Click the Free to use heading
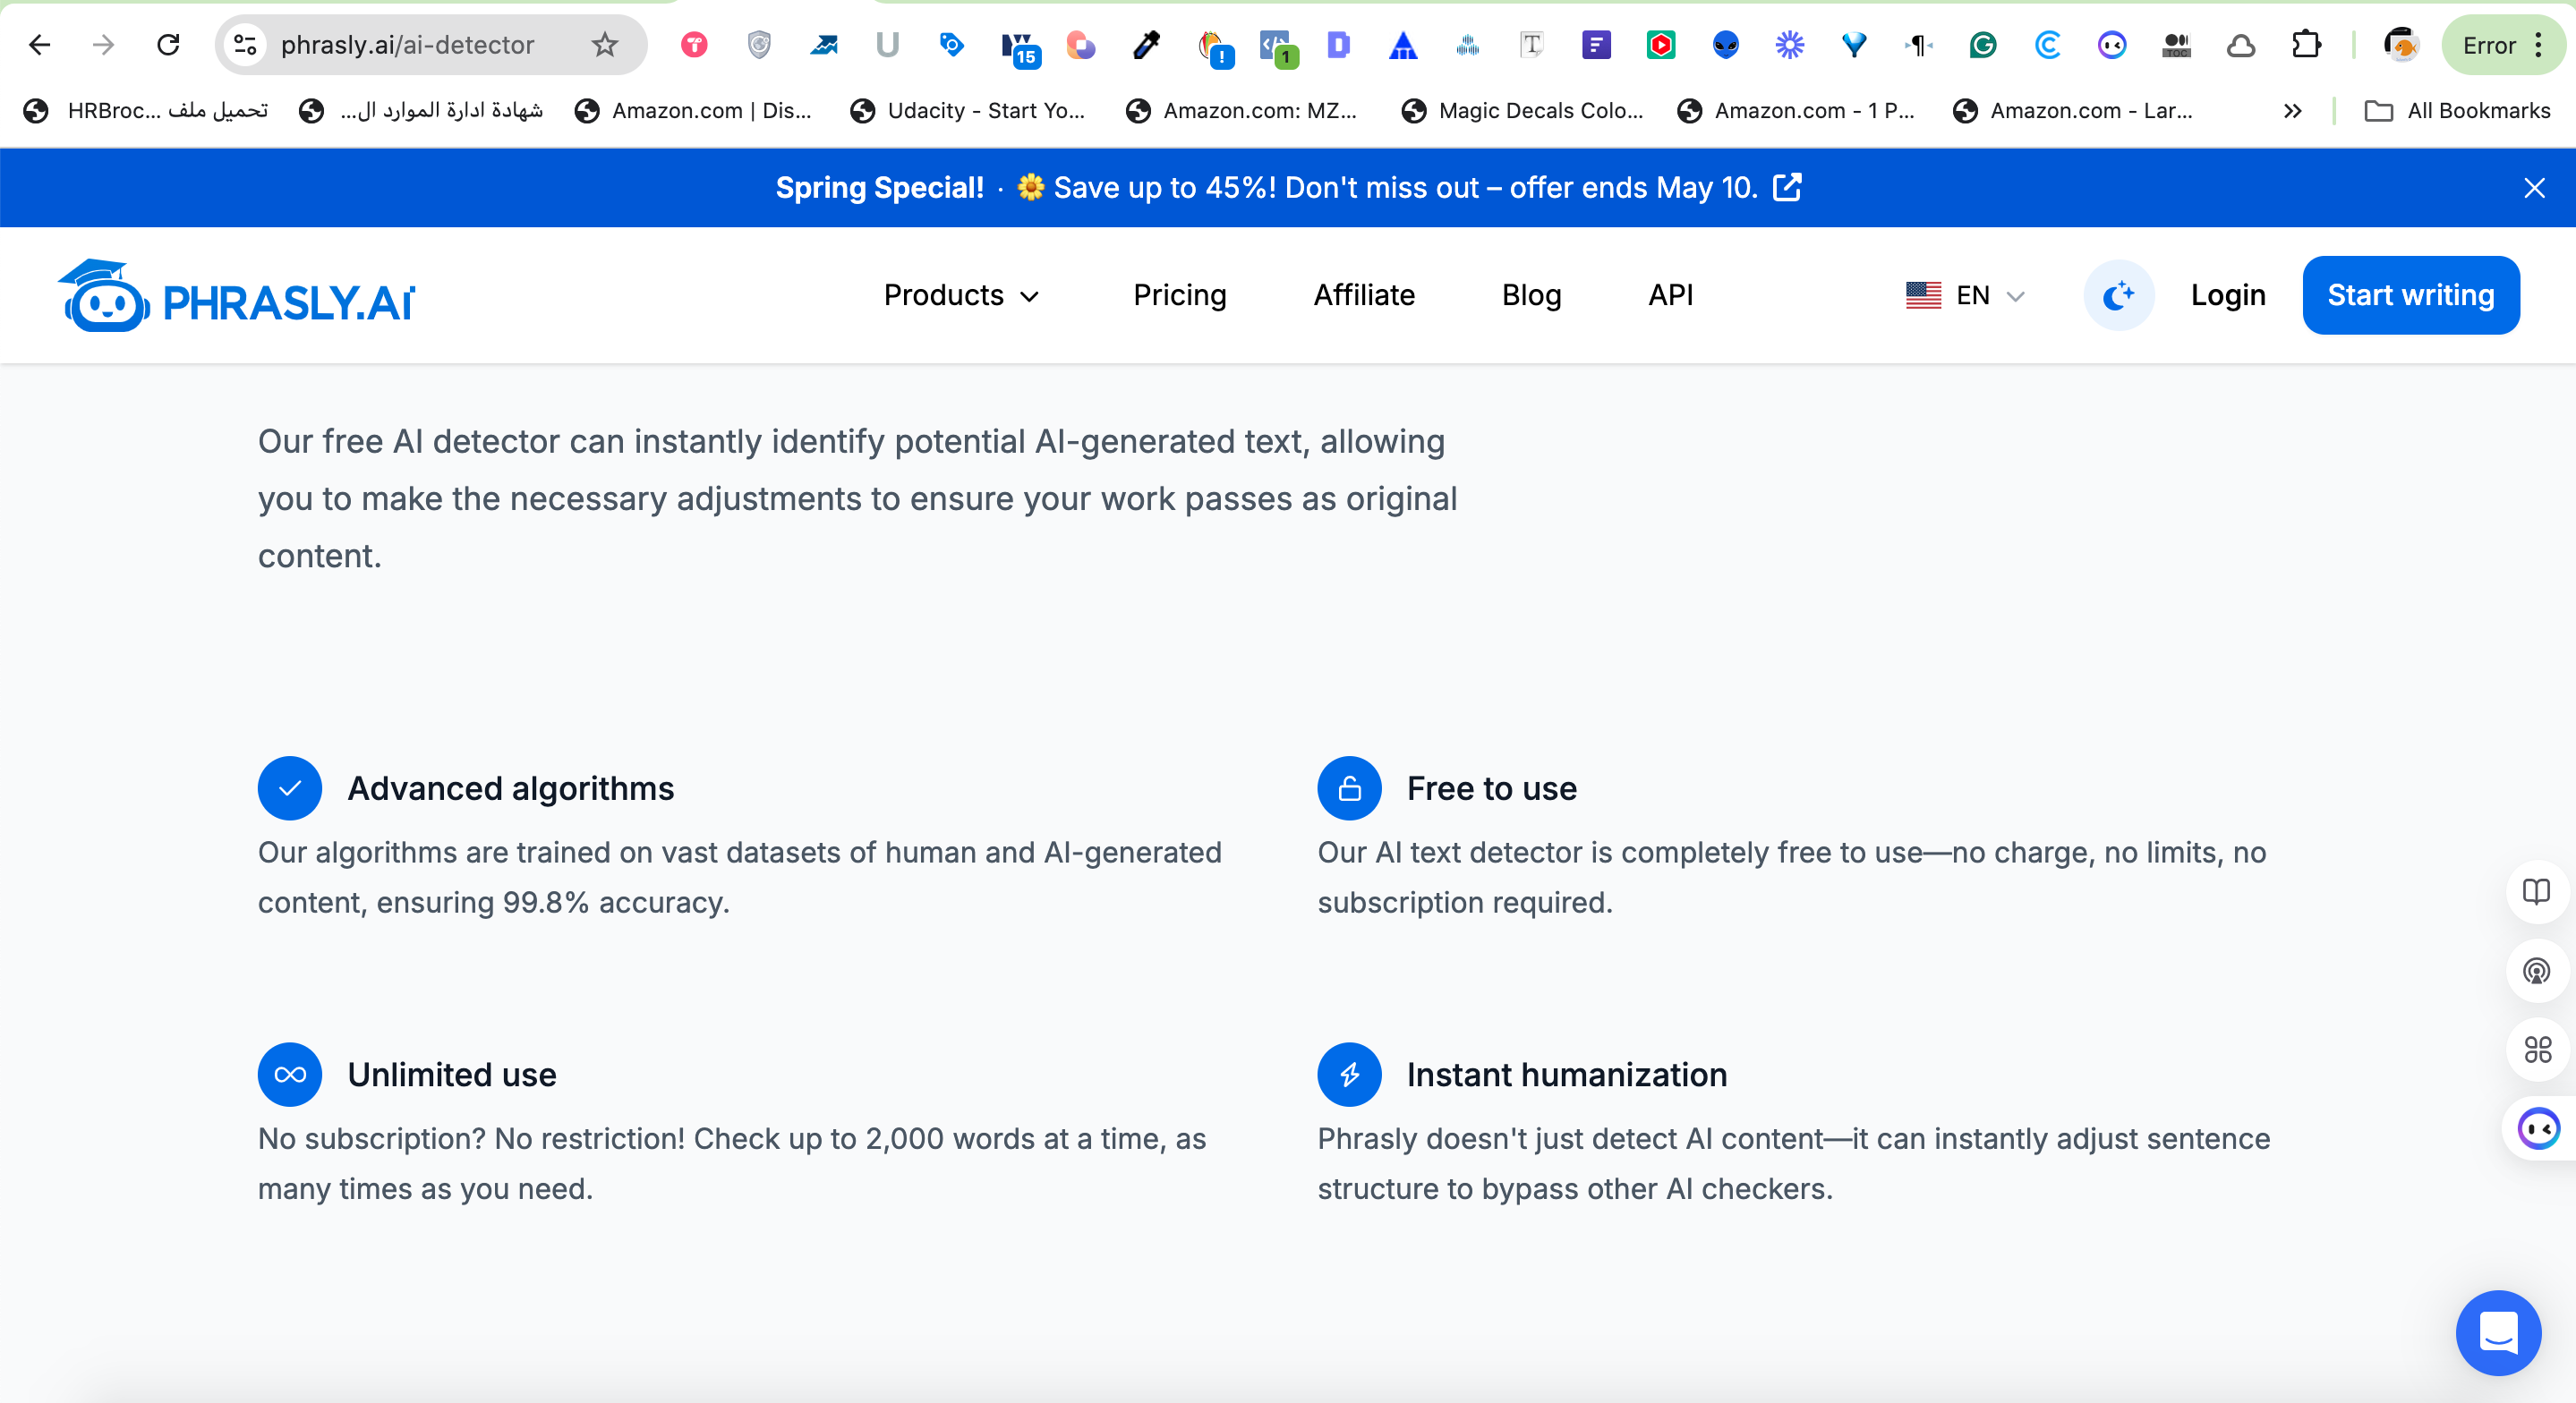The width and height of the screenshot is (2576, 1403). pos(1492,788)
